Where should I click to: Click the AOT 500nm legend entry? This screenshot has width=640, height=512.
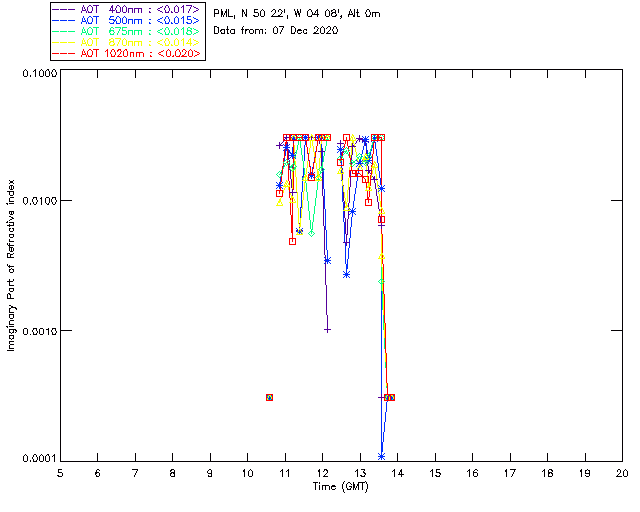(127, 20)
